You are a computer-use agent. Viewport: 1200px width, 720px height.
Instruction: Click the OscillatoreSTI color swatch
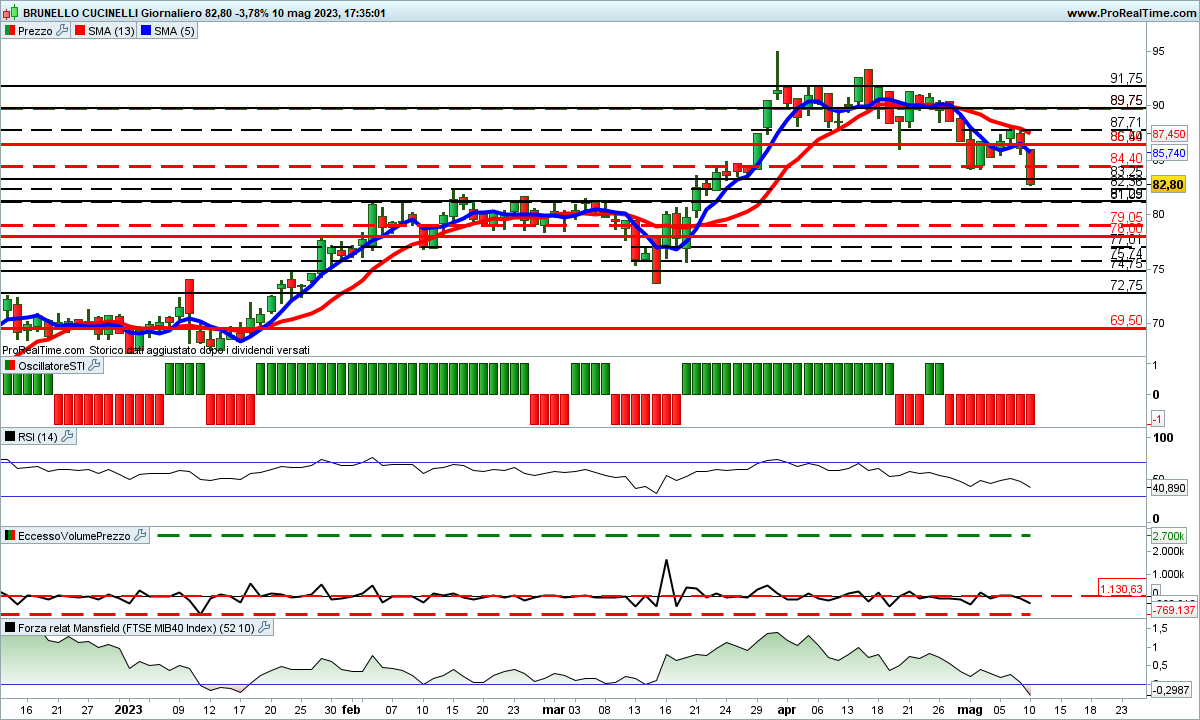point(9,366)
